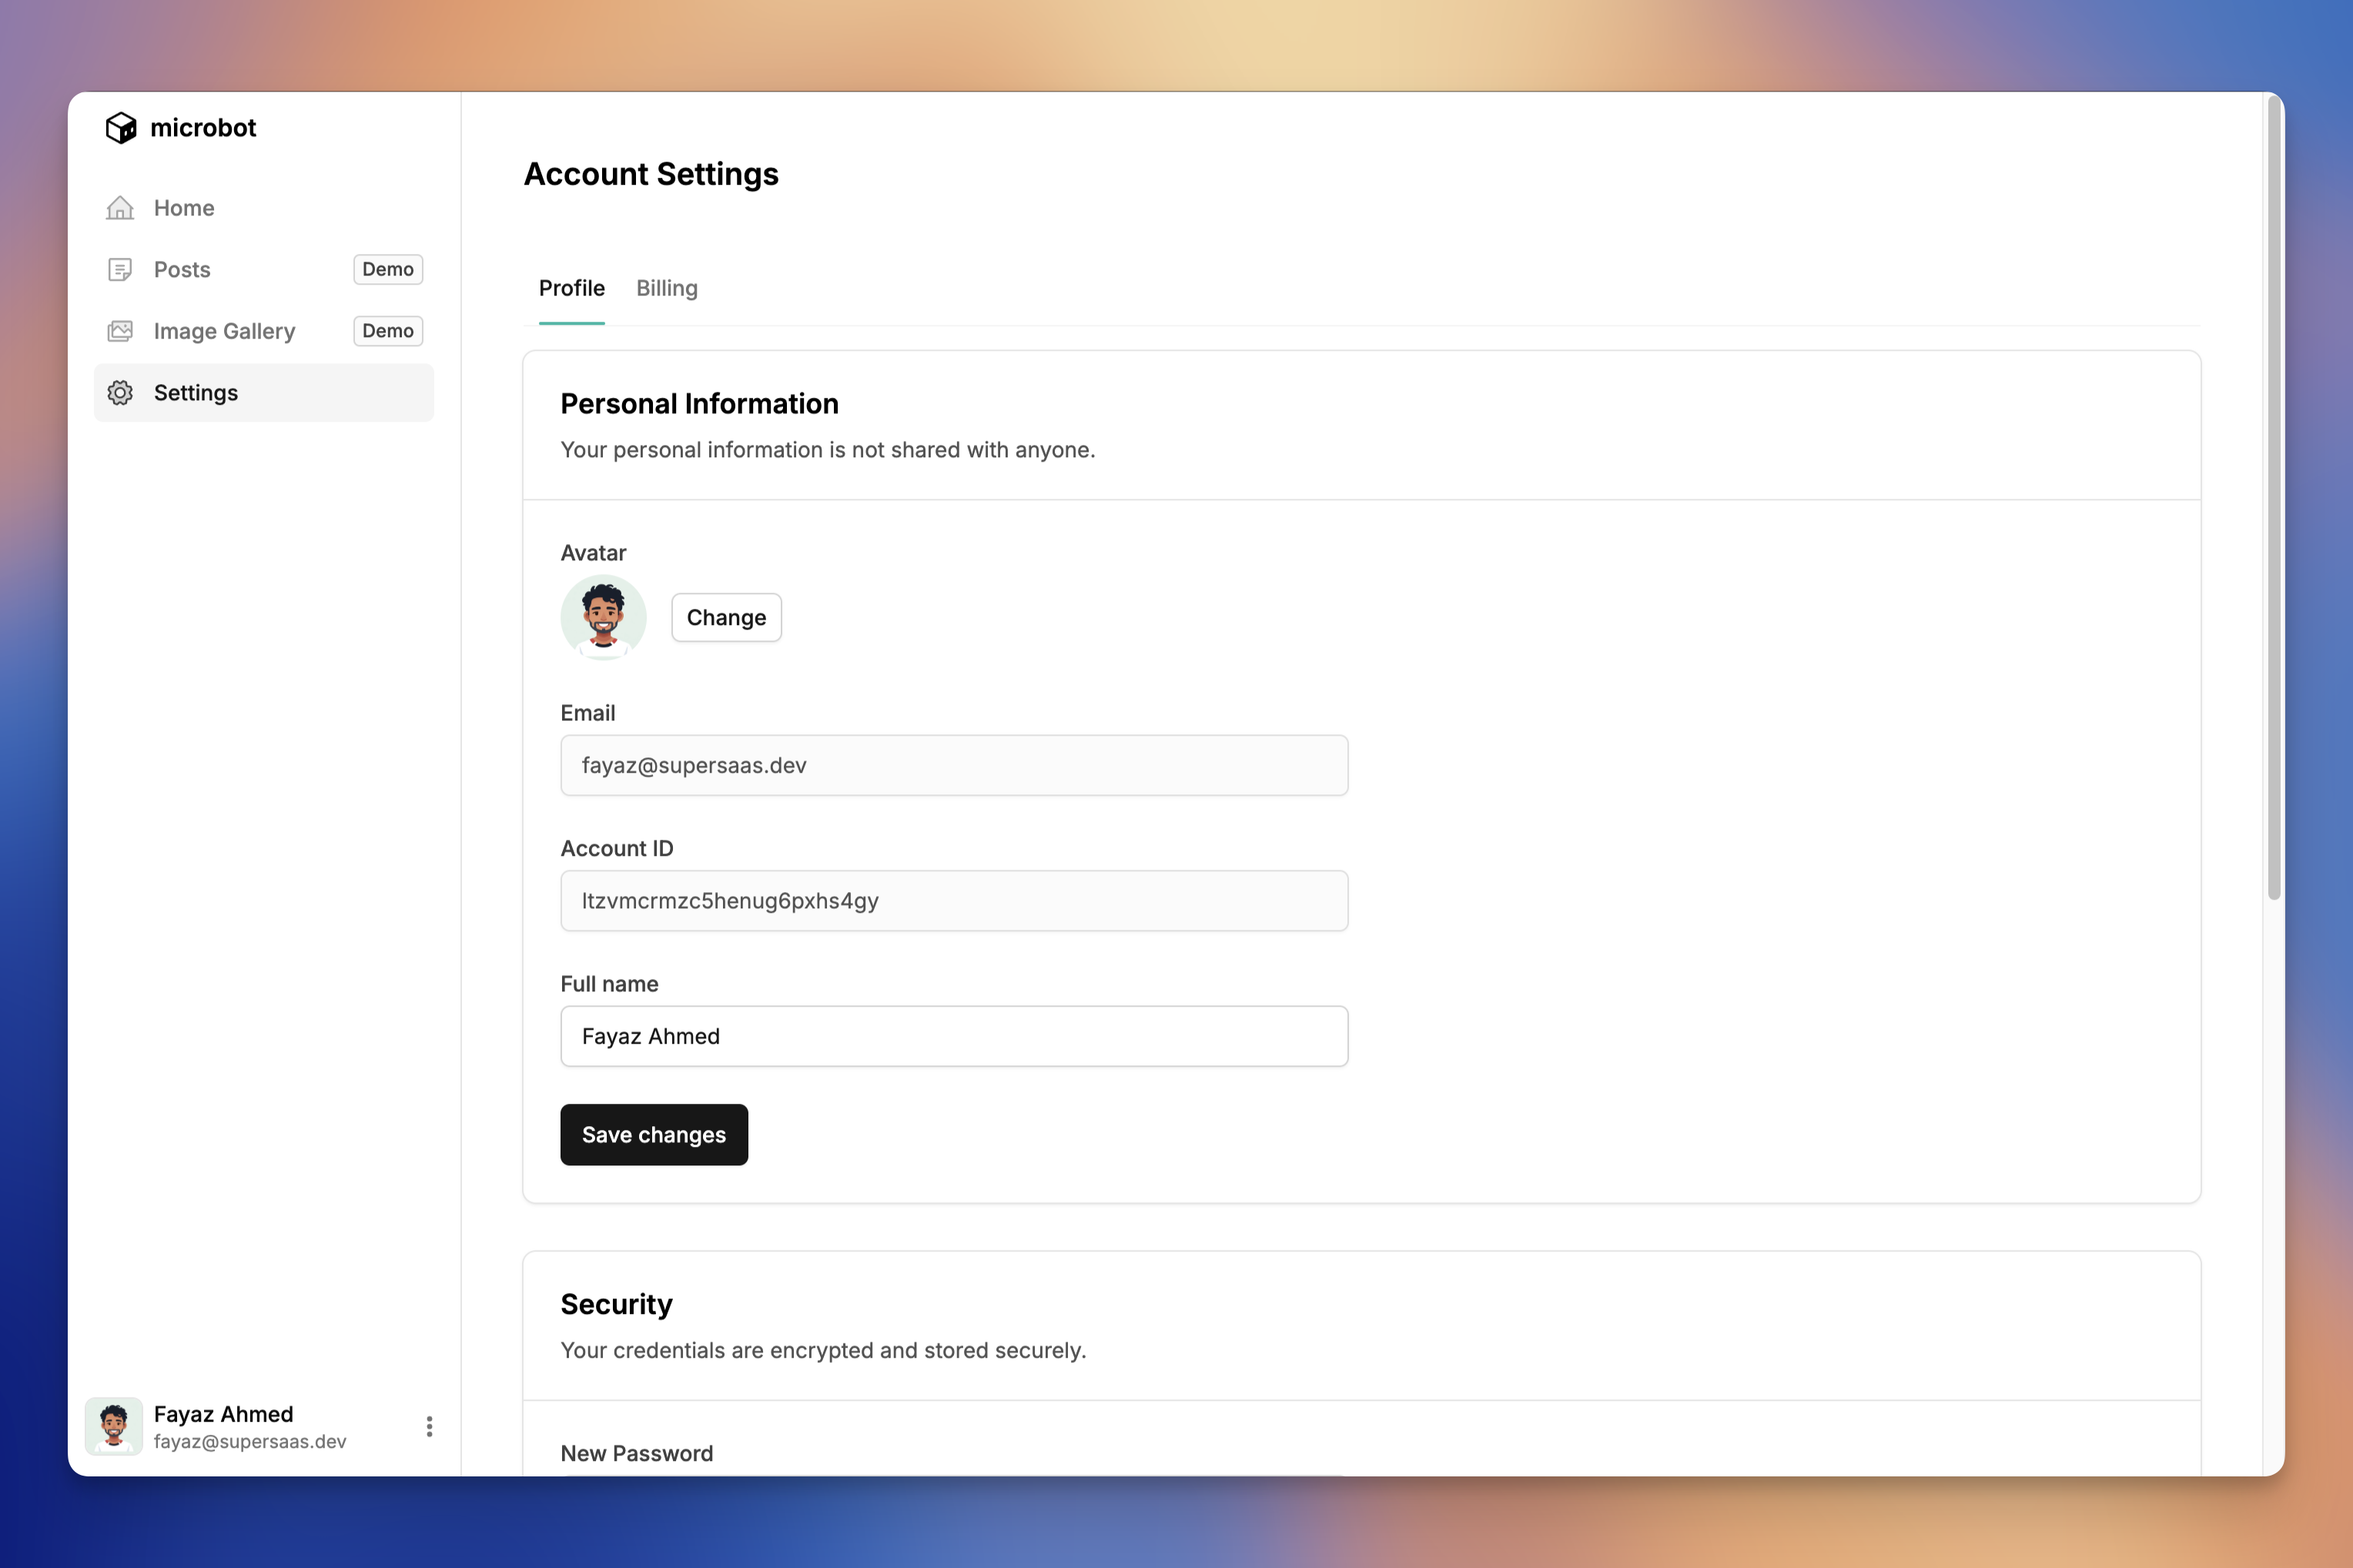
Task: Switch to the Billing tab
Action: tap(666, 289)
